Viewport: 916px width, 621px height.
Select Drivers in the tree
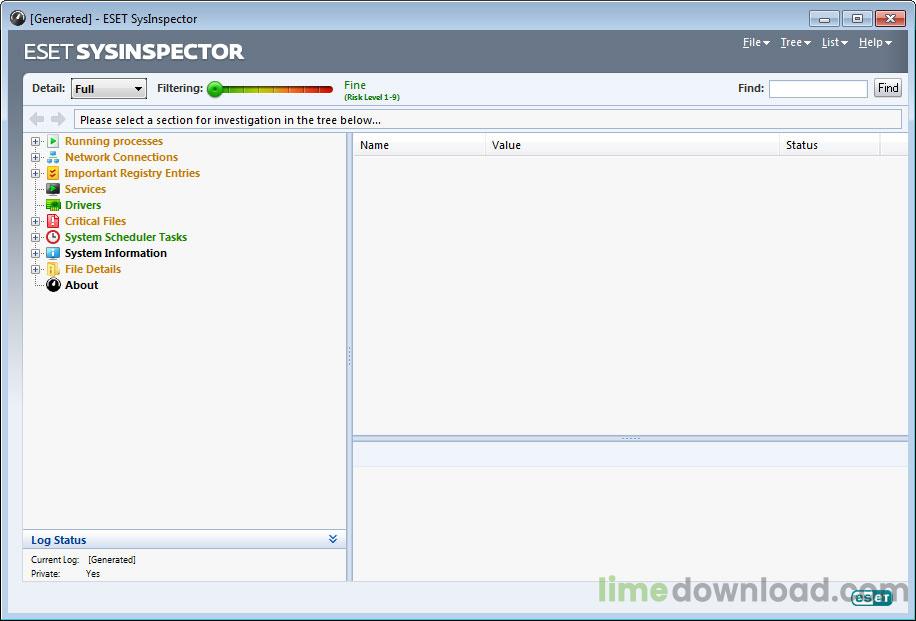pos(83,205)
